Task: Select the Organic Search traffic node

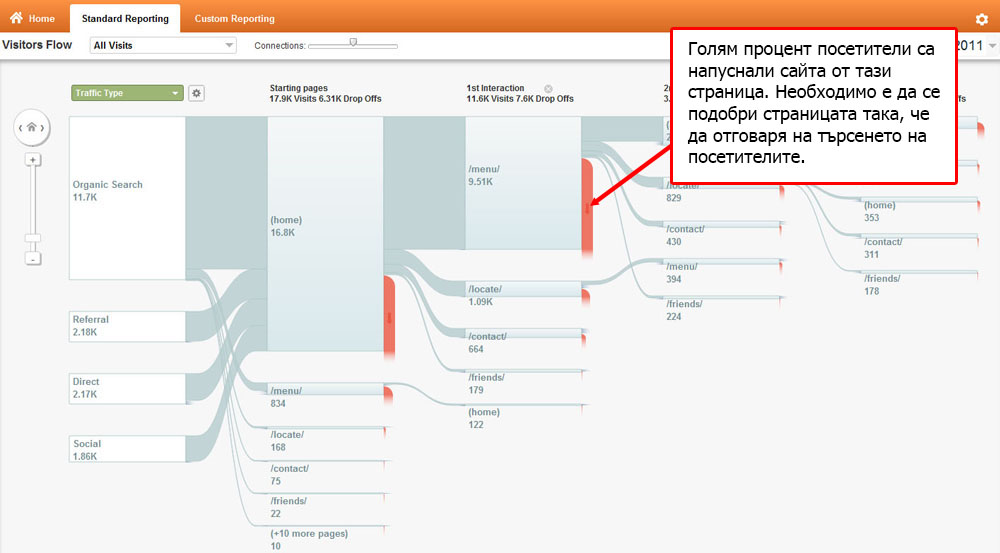Action: coord(127,198)
